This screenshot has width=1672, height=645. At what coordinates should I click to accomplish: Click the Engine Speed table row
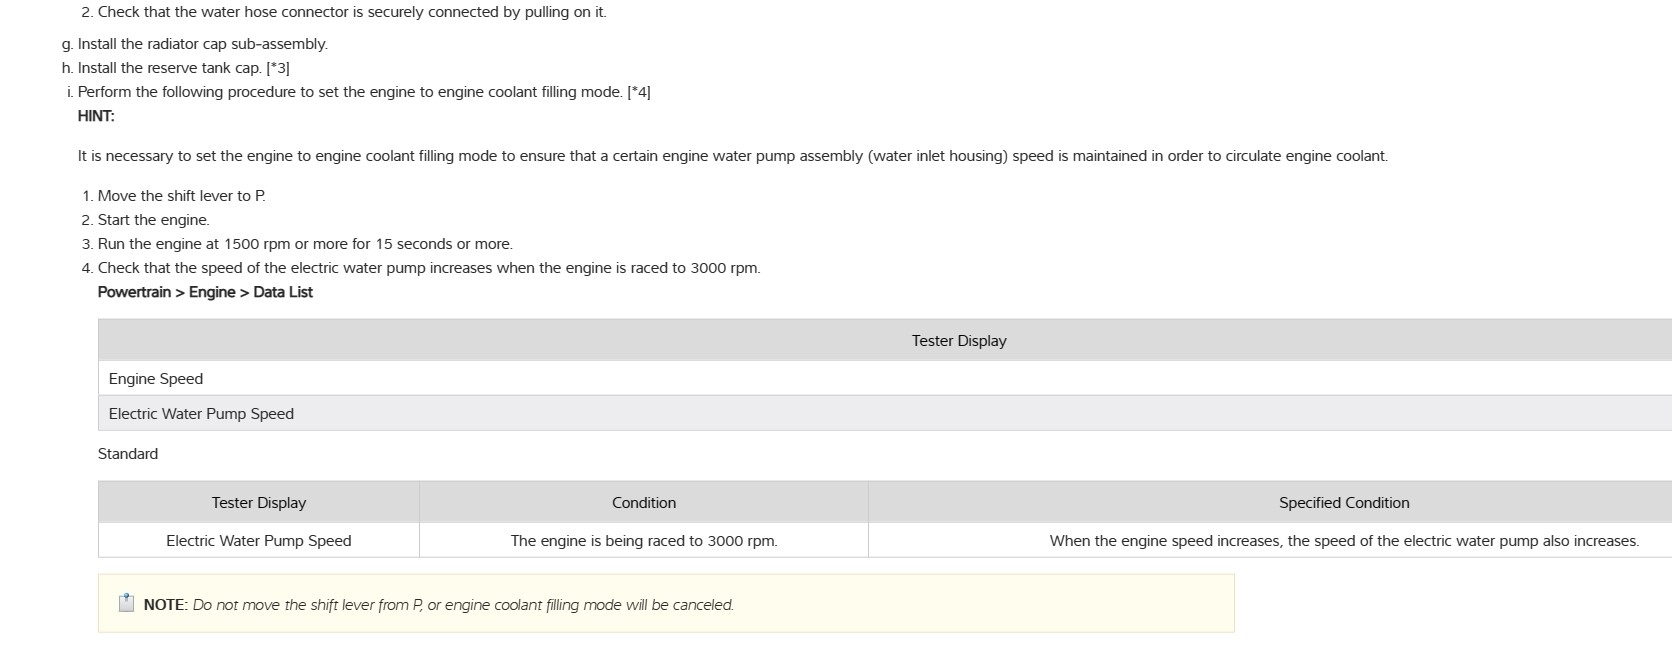coord(156,379)
